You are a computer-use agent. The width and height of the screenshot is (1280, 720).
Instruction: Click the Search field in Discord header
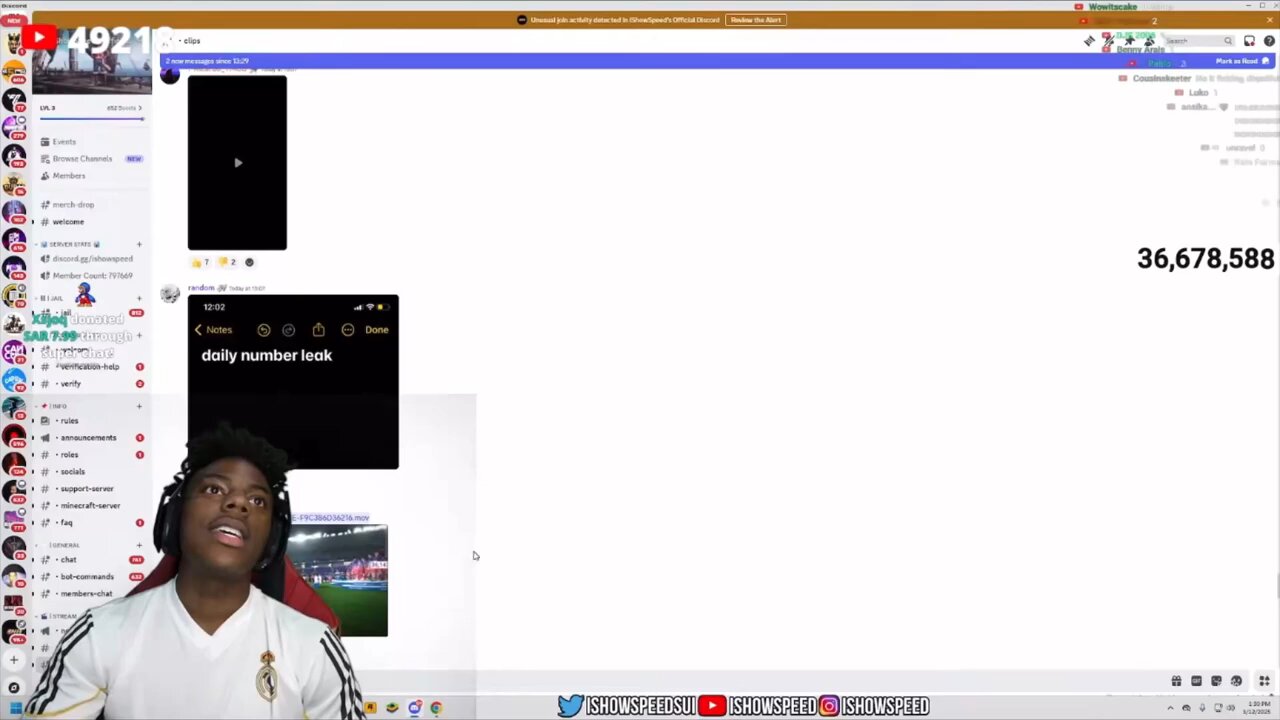tap(1199, 41)
